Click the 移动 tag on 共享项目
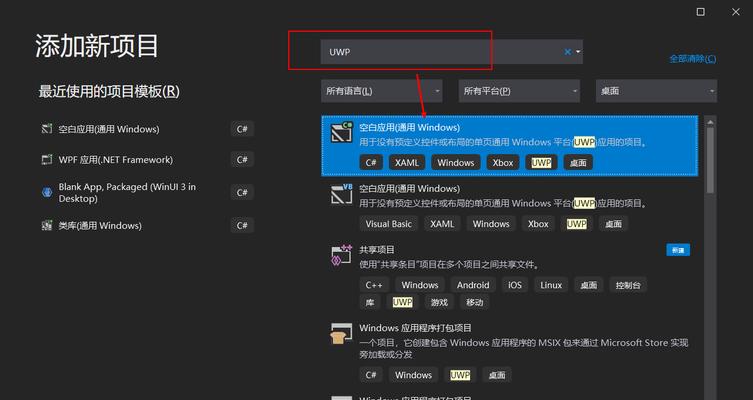Screen dimensions: 753x400 click(474, 302)
